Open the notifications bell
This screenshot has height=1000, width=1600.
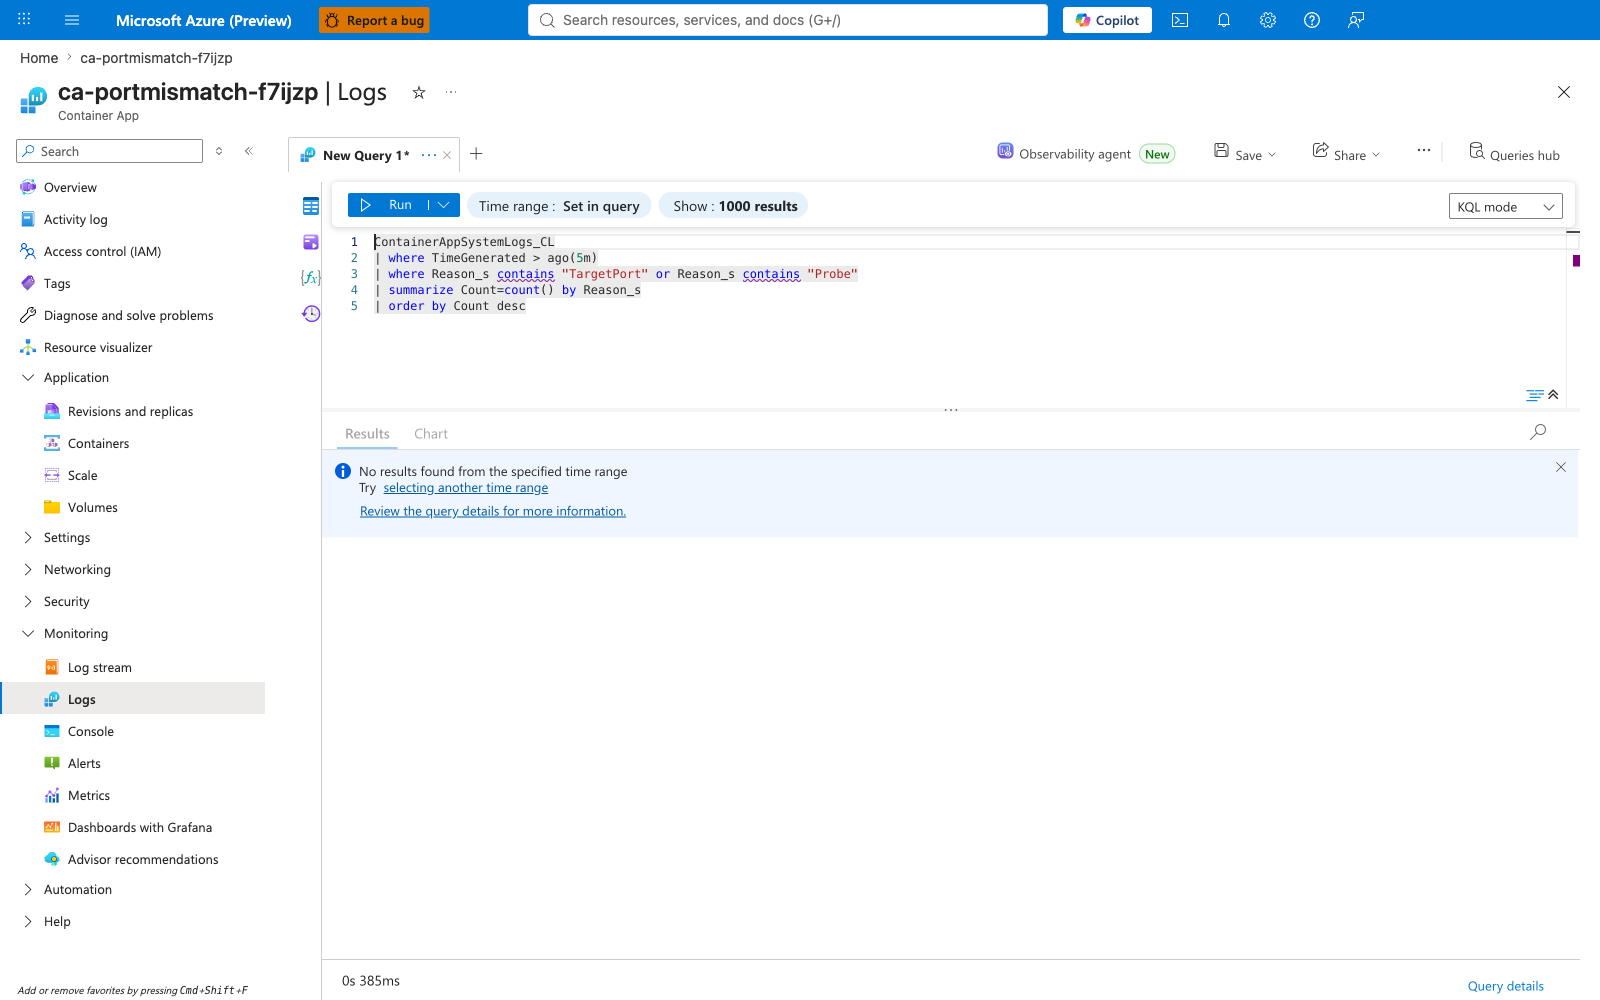pos(1224,20)
